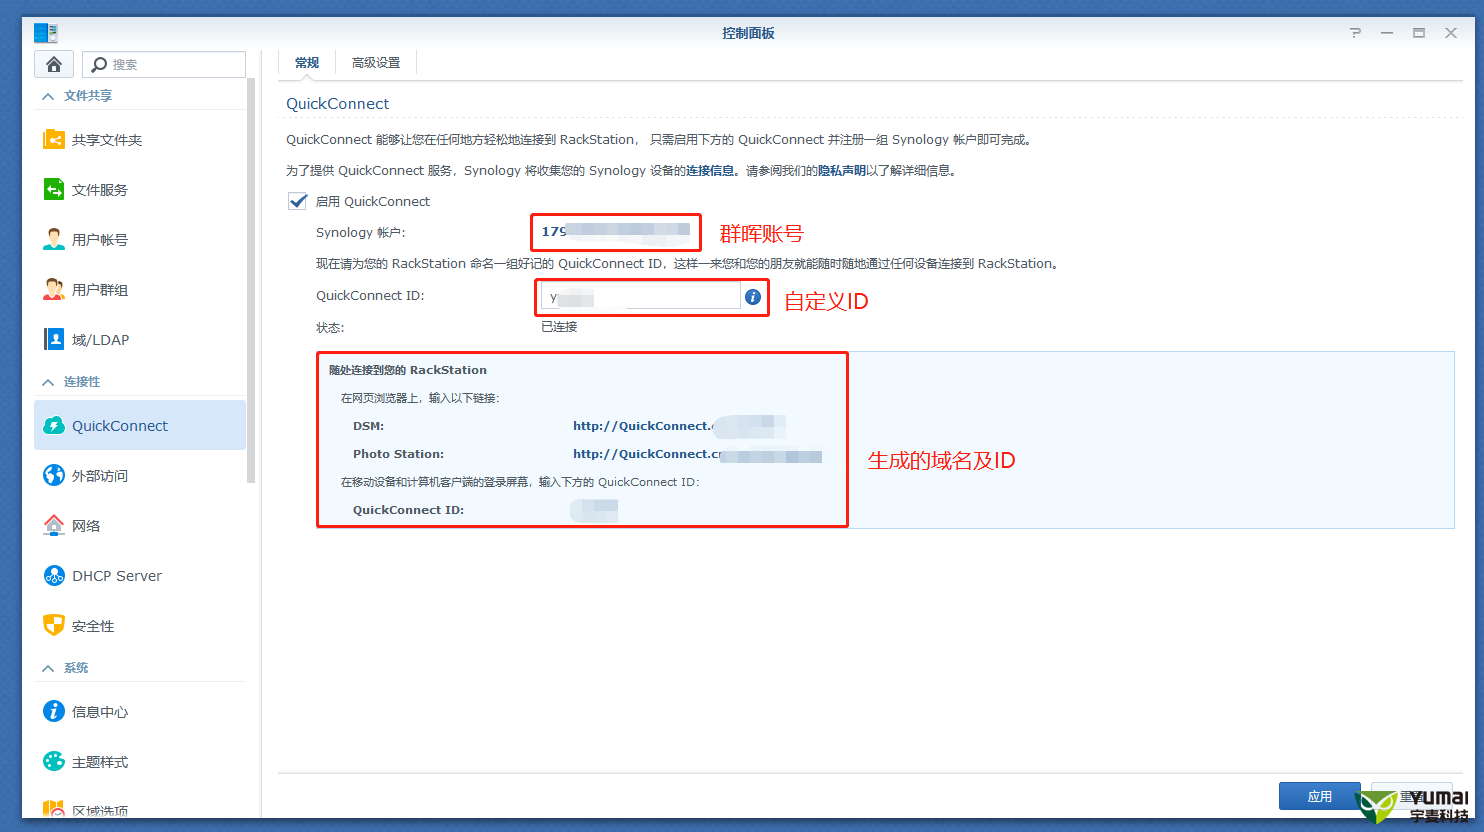This screenshot has width=1484, height=832.
Task: Open the 主题样式 theme style icon
Action: pyautogui.click(x=54, y=761)
